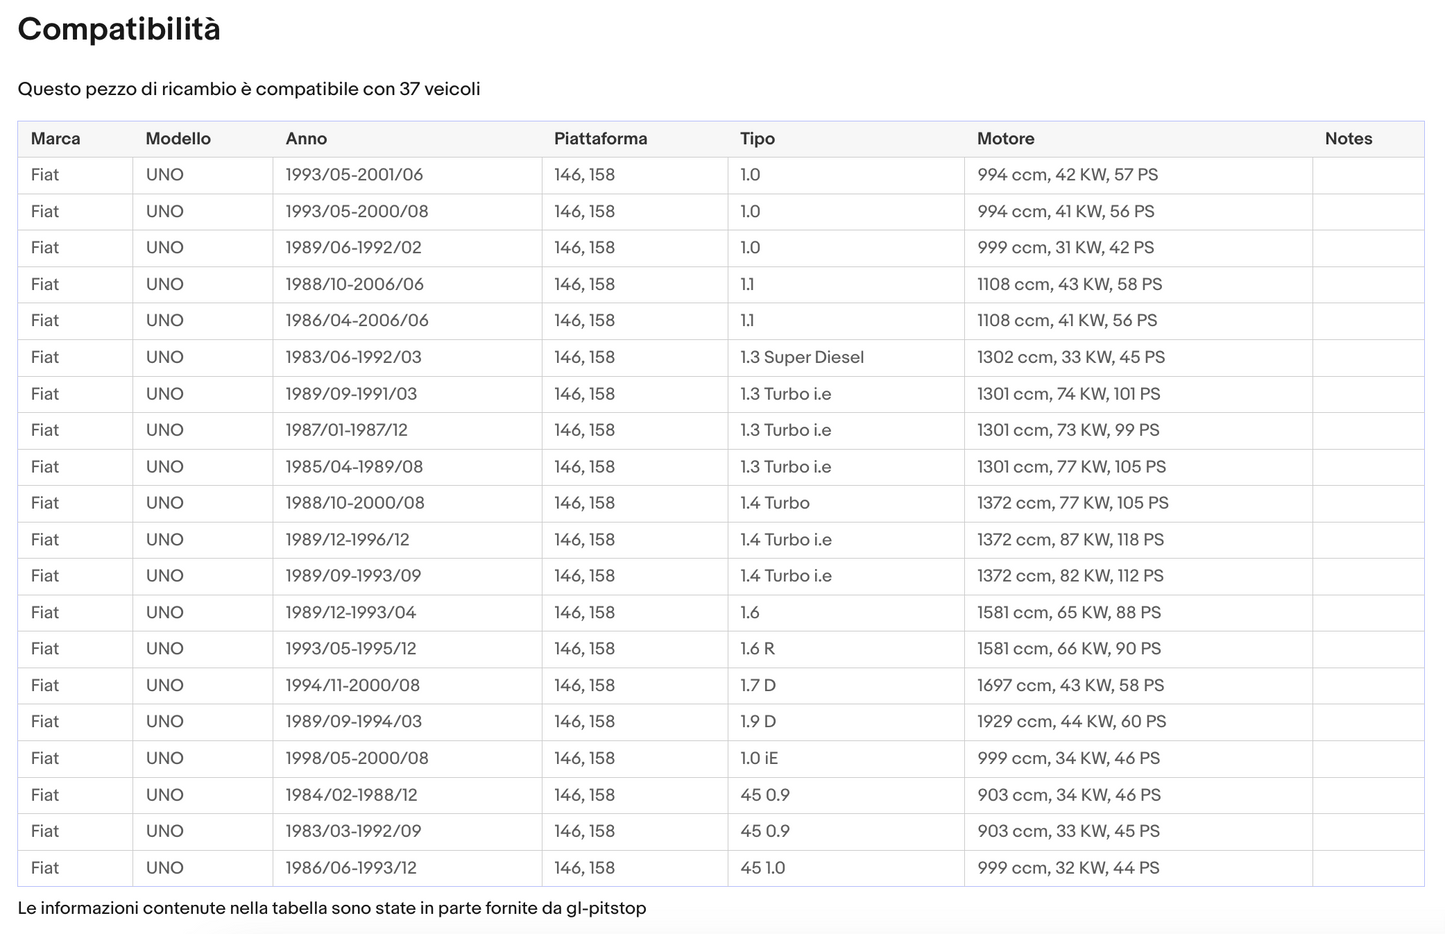
Task: Click the gl-pitstop source note text
Action: pos(332,908)
